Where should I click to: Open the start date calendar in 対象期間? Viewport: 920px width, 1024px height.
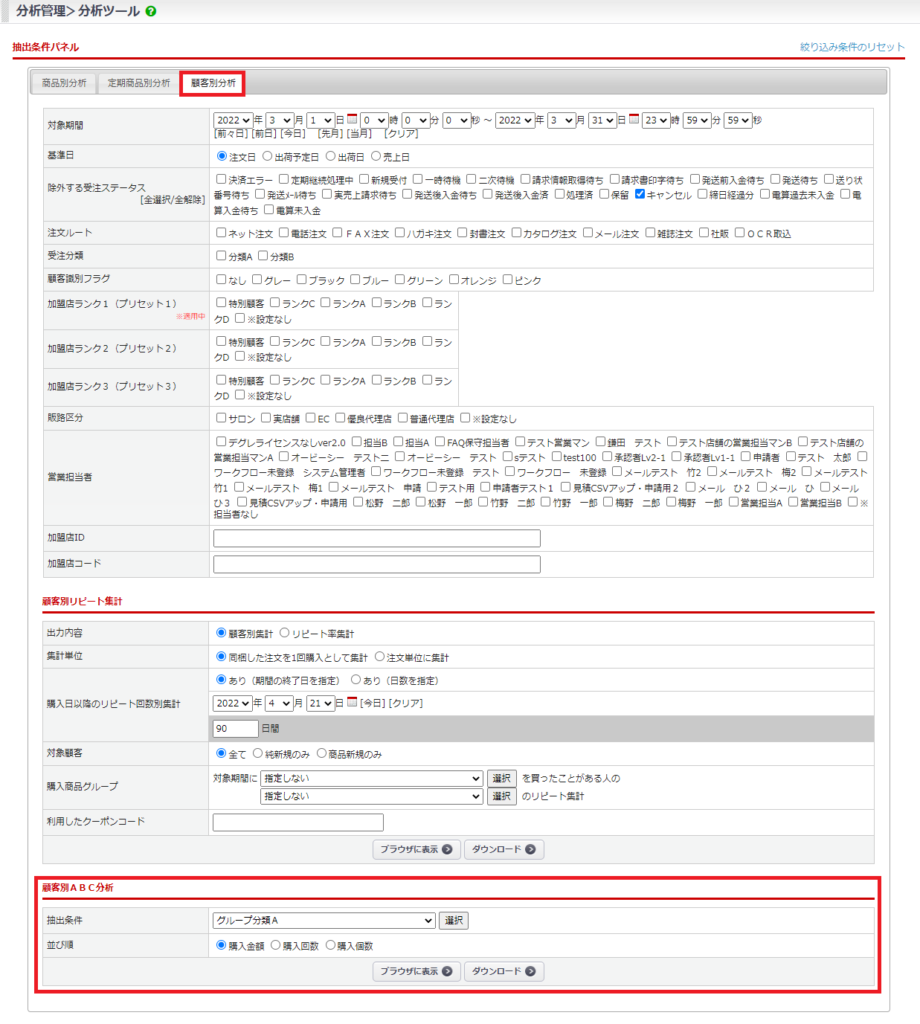(x=352, y=119)
